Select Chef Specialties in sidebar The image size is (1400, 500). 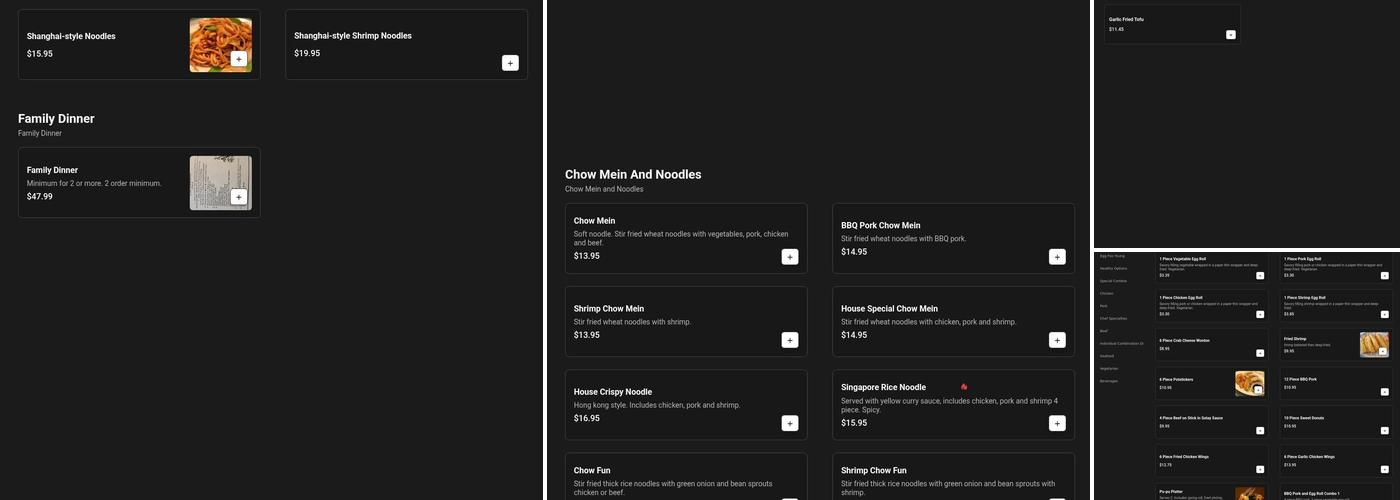tap(1113, 318)
